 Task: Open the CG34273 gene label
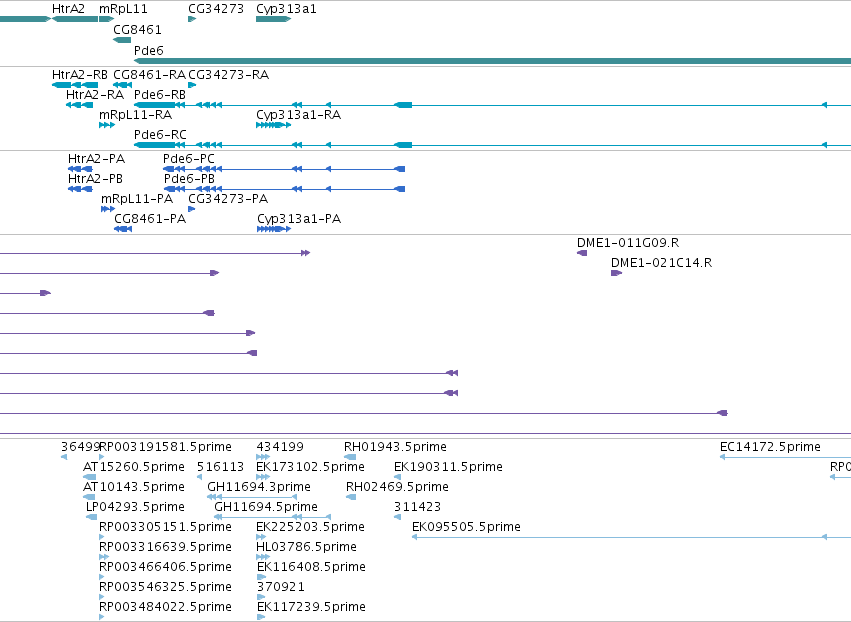click(x=216, y=9)
